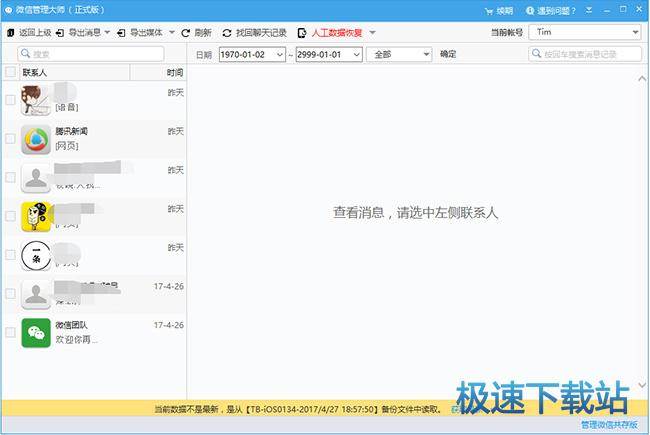Image resolution: width=650 pixels, height=435 pixels.
Task: Click 管理微信共存版 link
Action: (609, 425)
